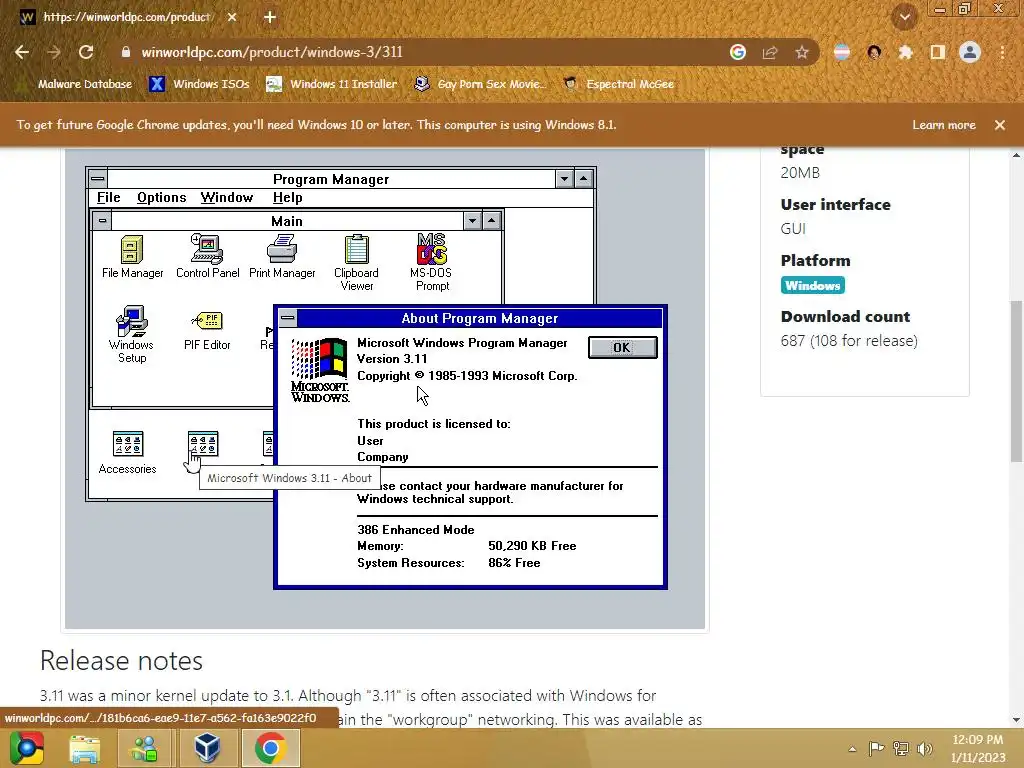
Task: Click the Accessories program group icon
Action: pyautogui.click(x=127, y=453)
